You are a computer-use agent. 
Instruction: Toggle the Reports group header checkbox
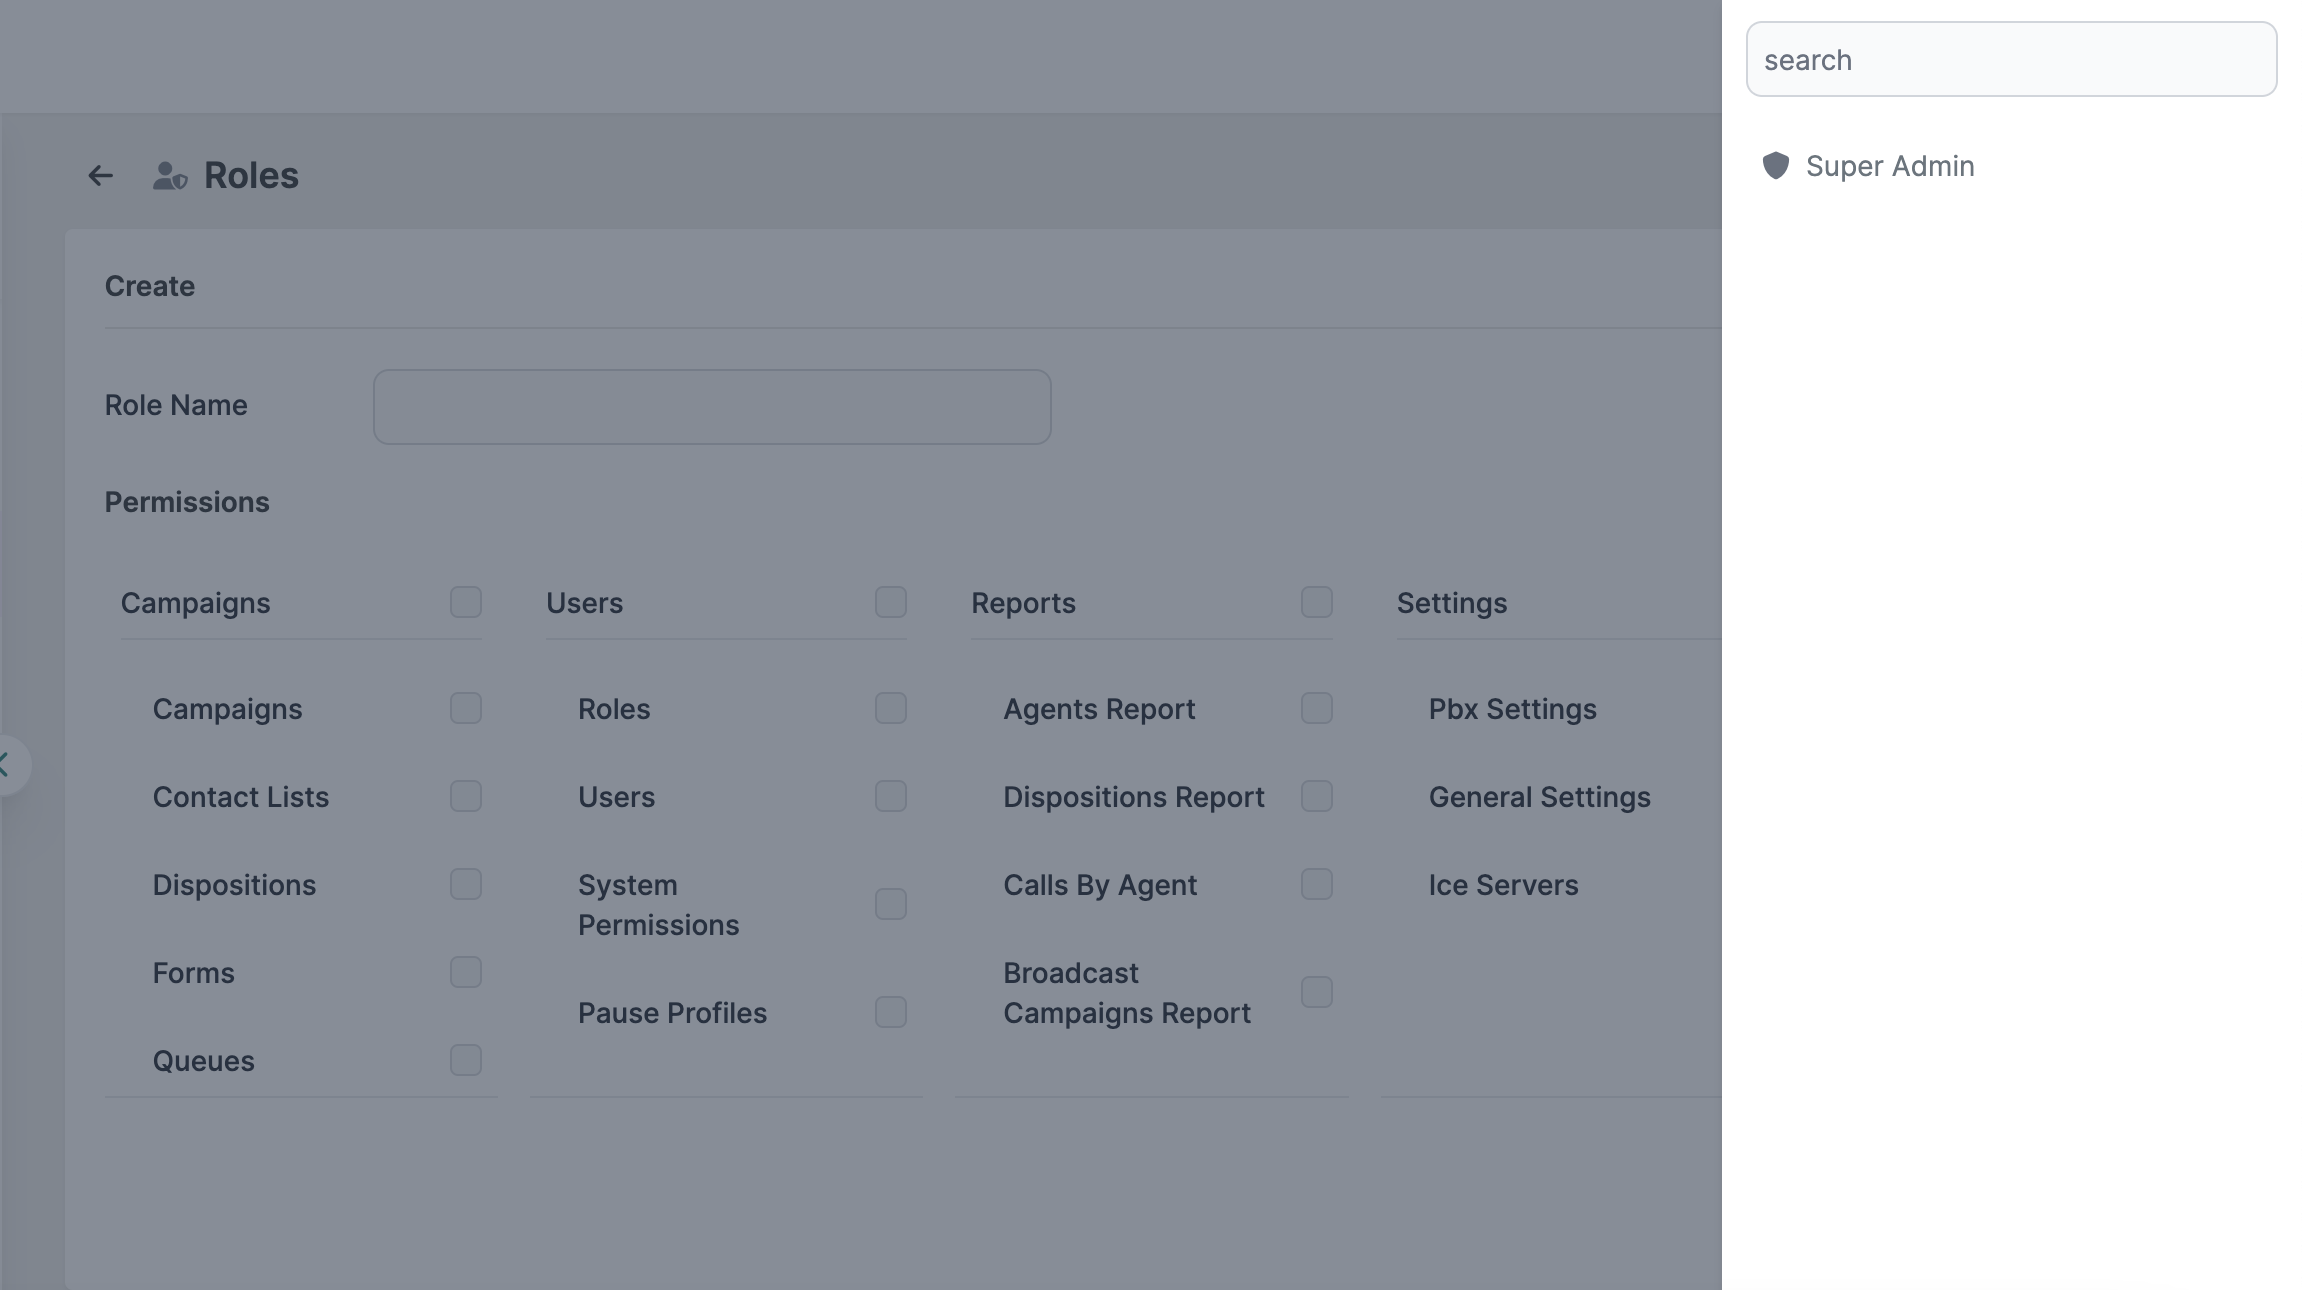point(1317,602)
